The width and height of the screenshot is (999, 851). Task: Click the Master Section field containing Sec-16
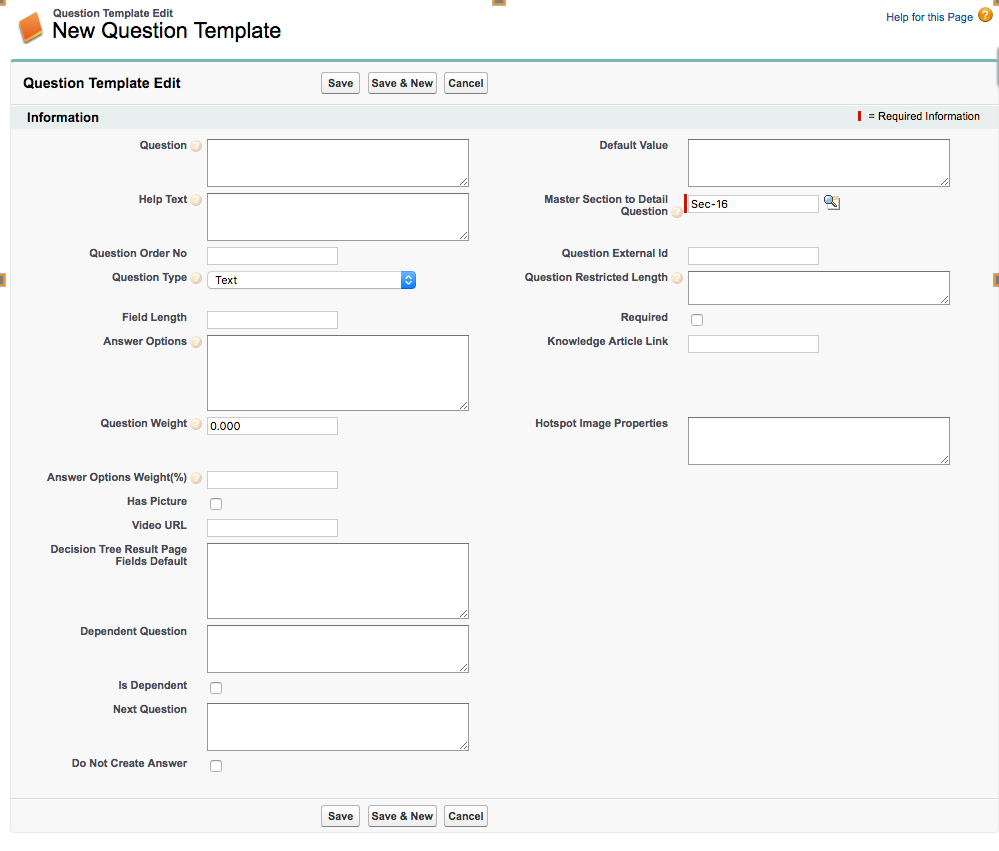click(x=753, y=204)
